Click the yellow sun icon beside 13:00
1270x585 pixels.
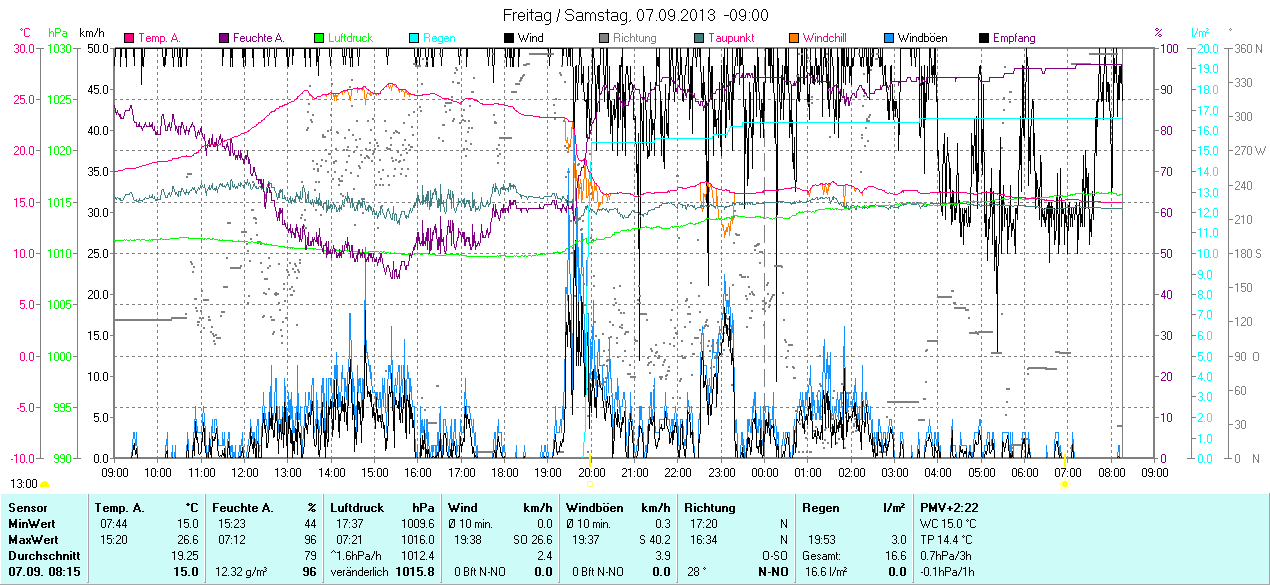click(x=44, y=484)
